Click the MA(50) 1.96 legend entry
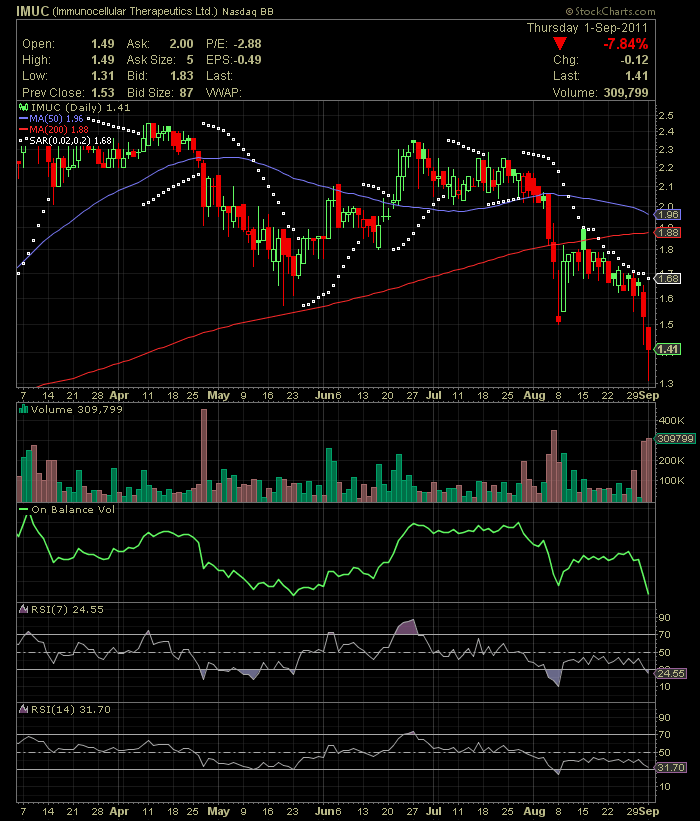The image size is (700, 821). [51, 119]
